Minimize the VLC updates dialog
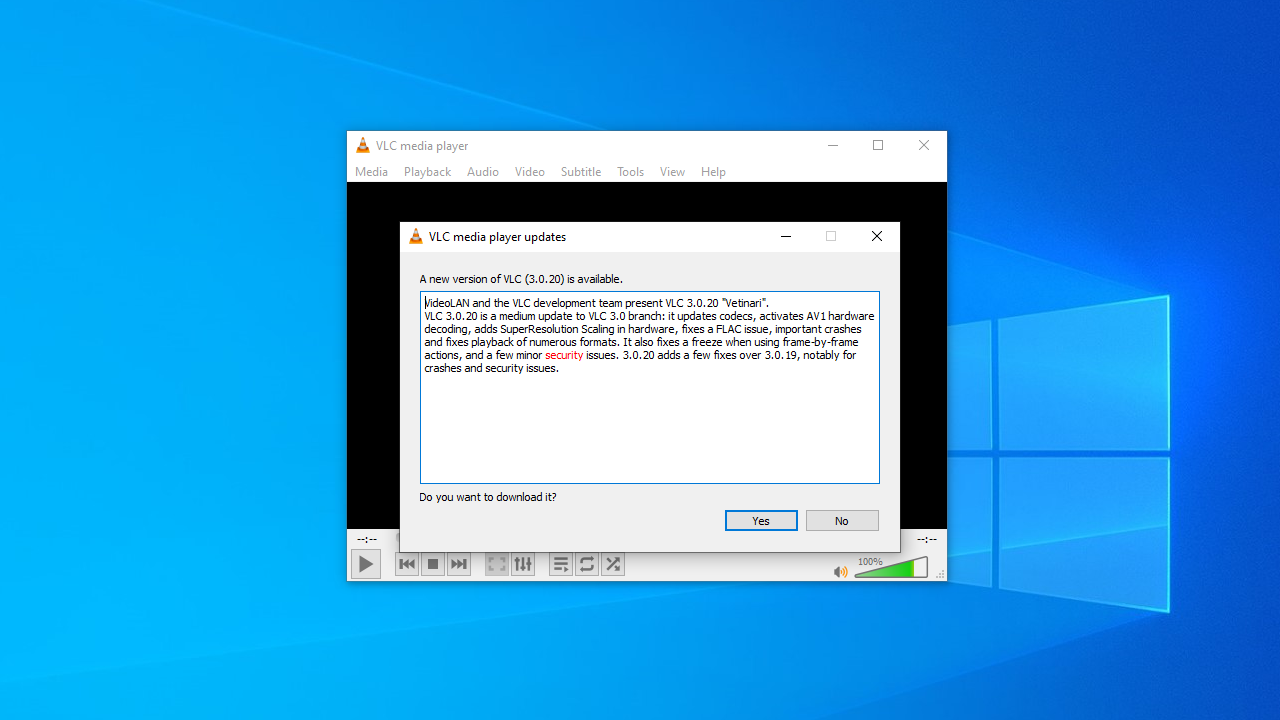1280x720 pixels. 786,237
